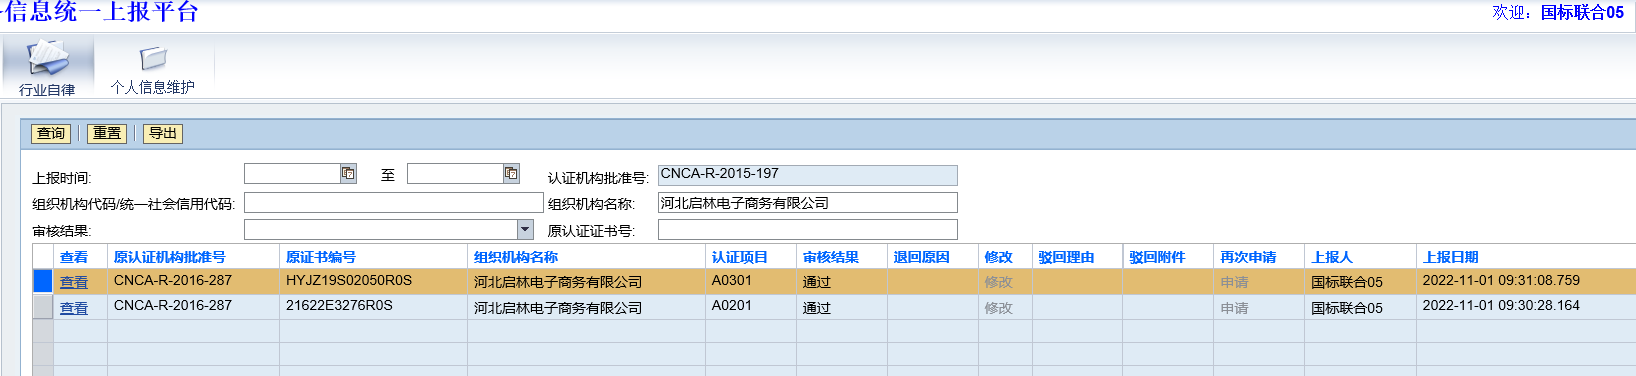Click the 查询 button
1636x376 pixels.
click(51, 133)
